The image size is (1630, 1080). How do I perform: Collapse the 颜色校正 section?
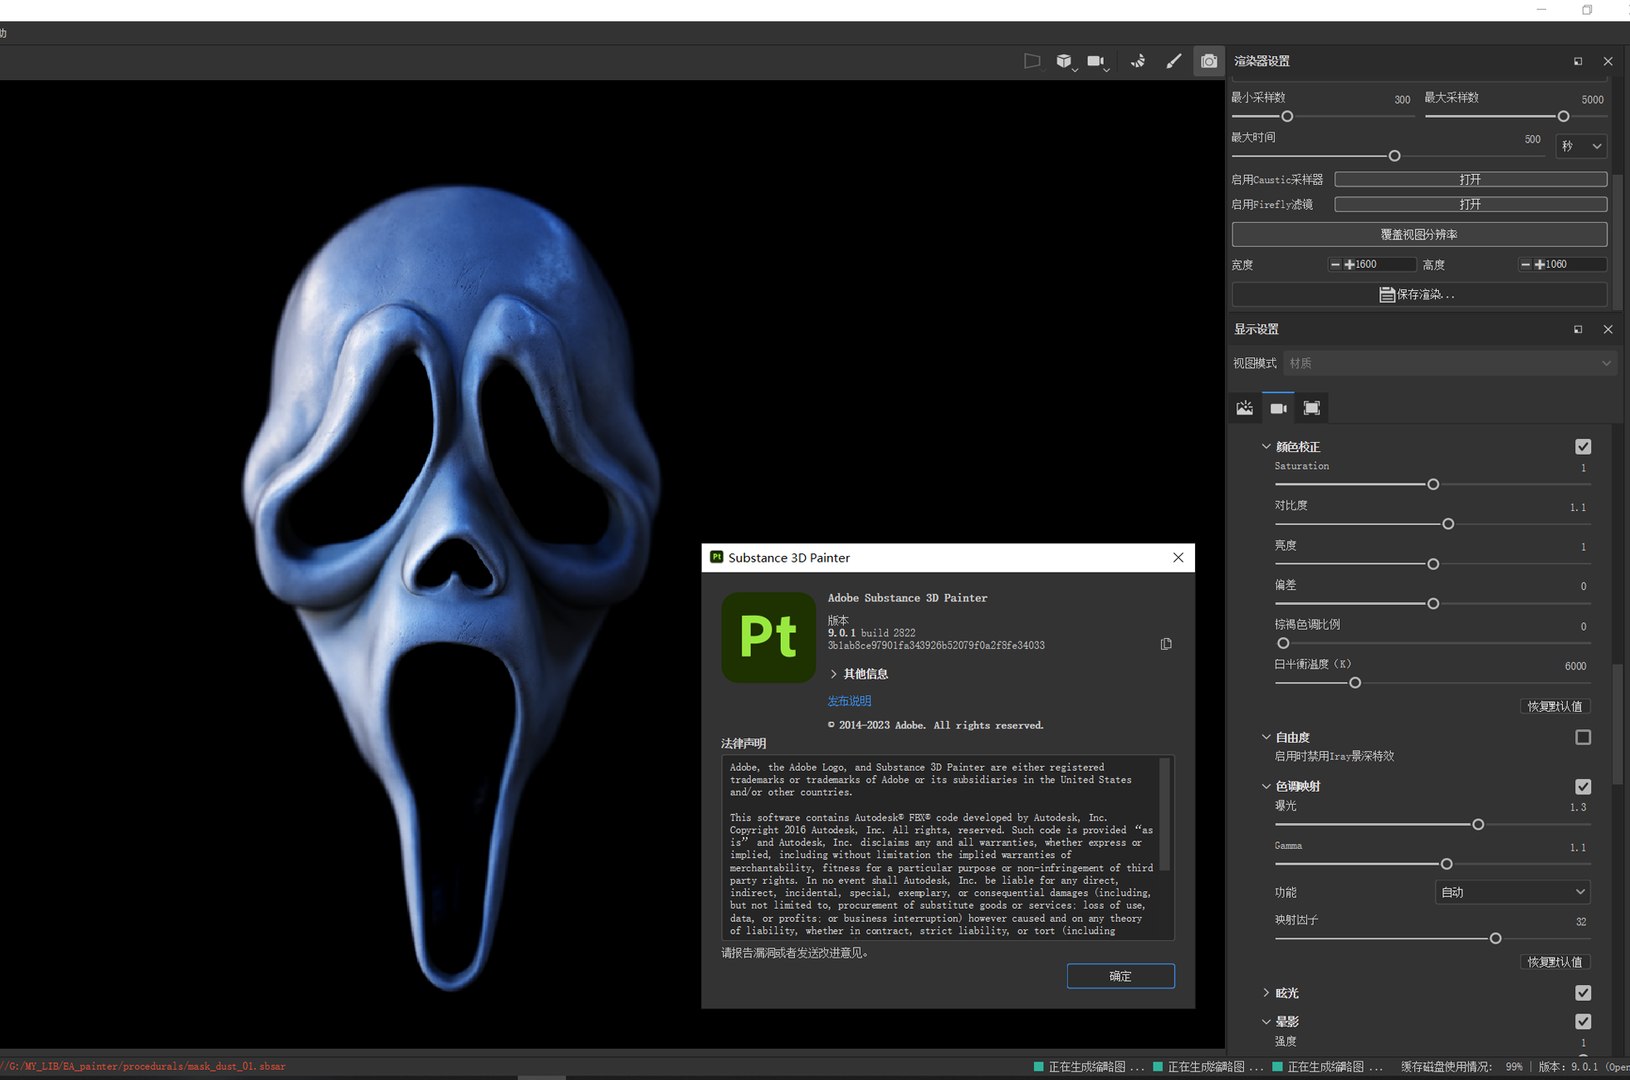(x=1266, y=447)
